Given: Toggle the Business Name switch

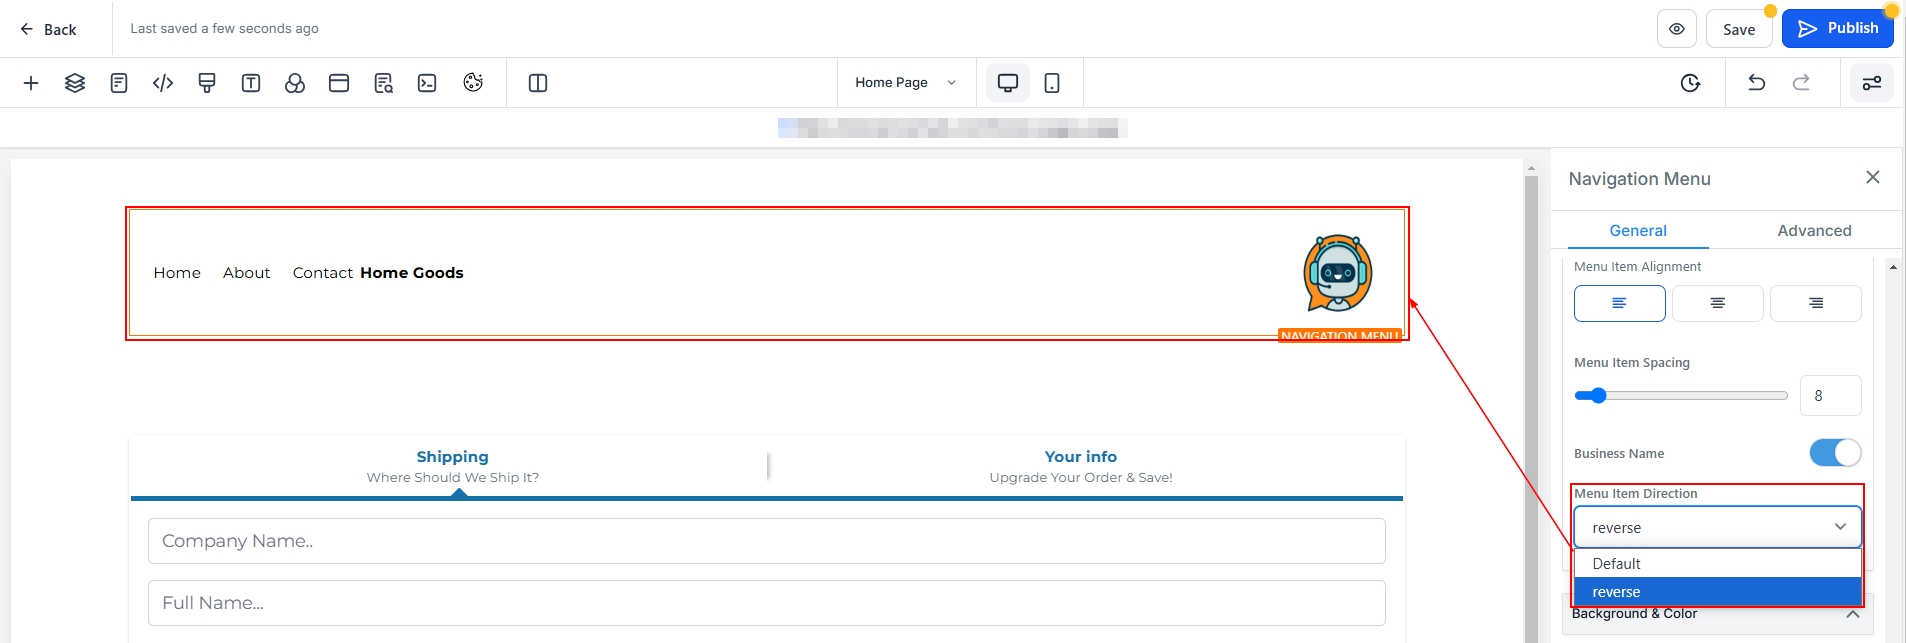Looking at the screenshot, I should pyautogui.click(x=1835, y=453).
